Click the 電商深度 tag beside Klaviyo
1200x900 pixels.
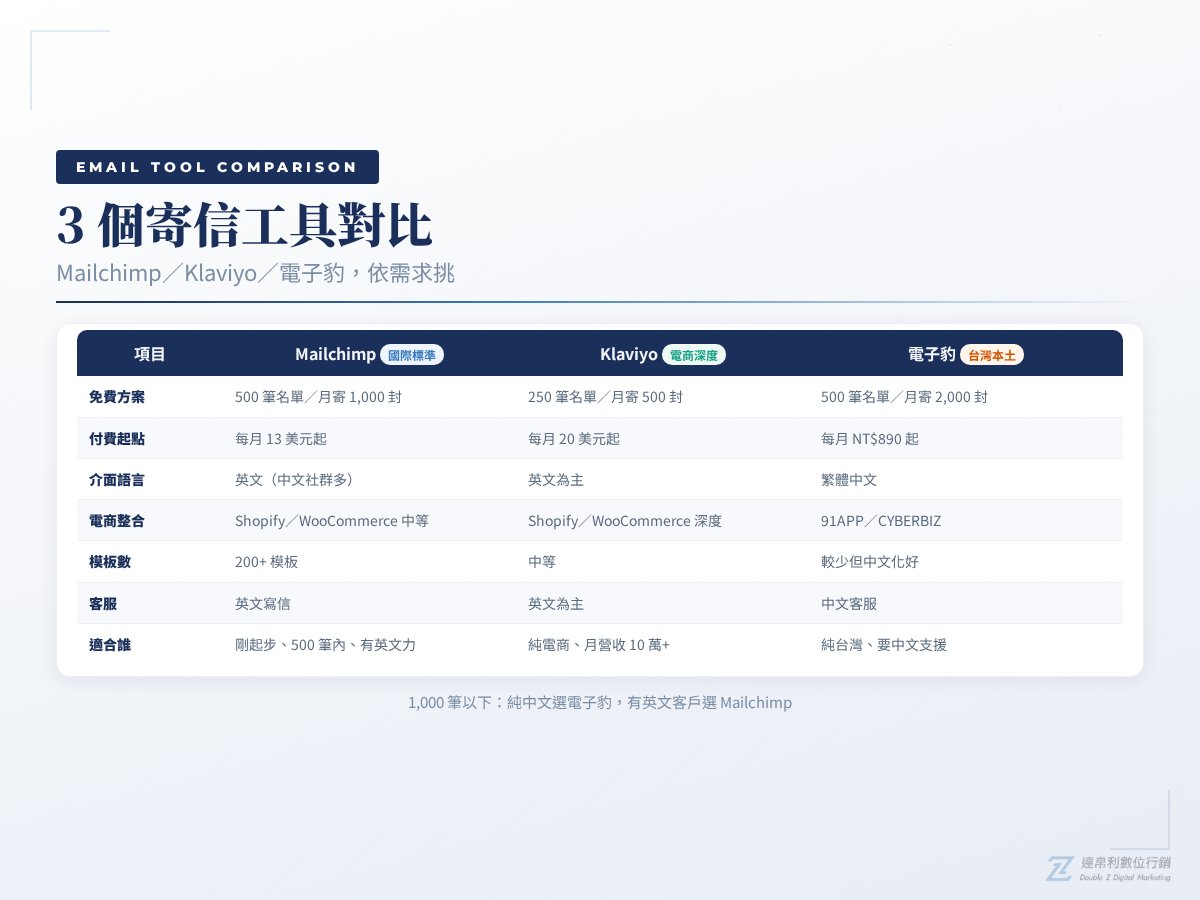(694, 355)
